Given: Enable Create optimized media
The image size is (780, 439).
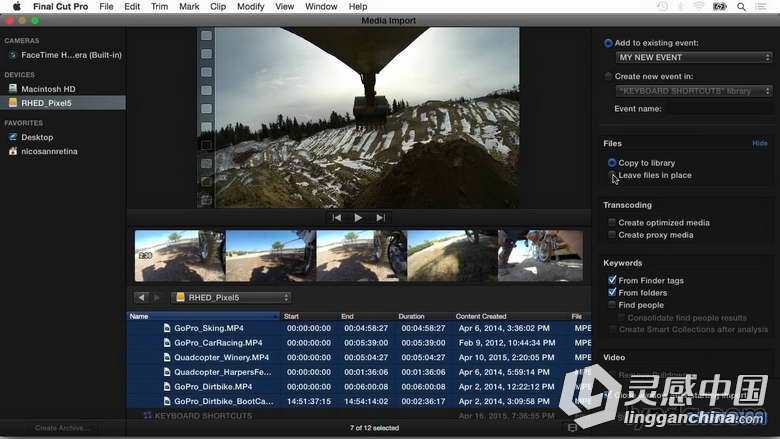Looking at the screenshot, I should point(612,223).
